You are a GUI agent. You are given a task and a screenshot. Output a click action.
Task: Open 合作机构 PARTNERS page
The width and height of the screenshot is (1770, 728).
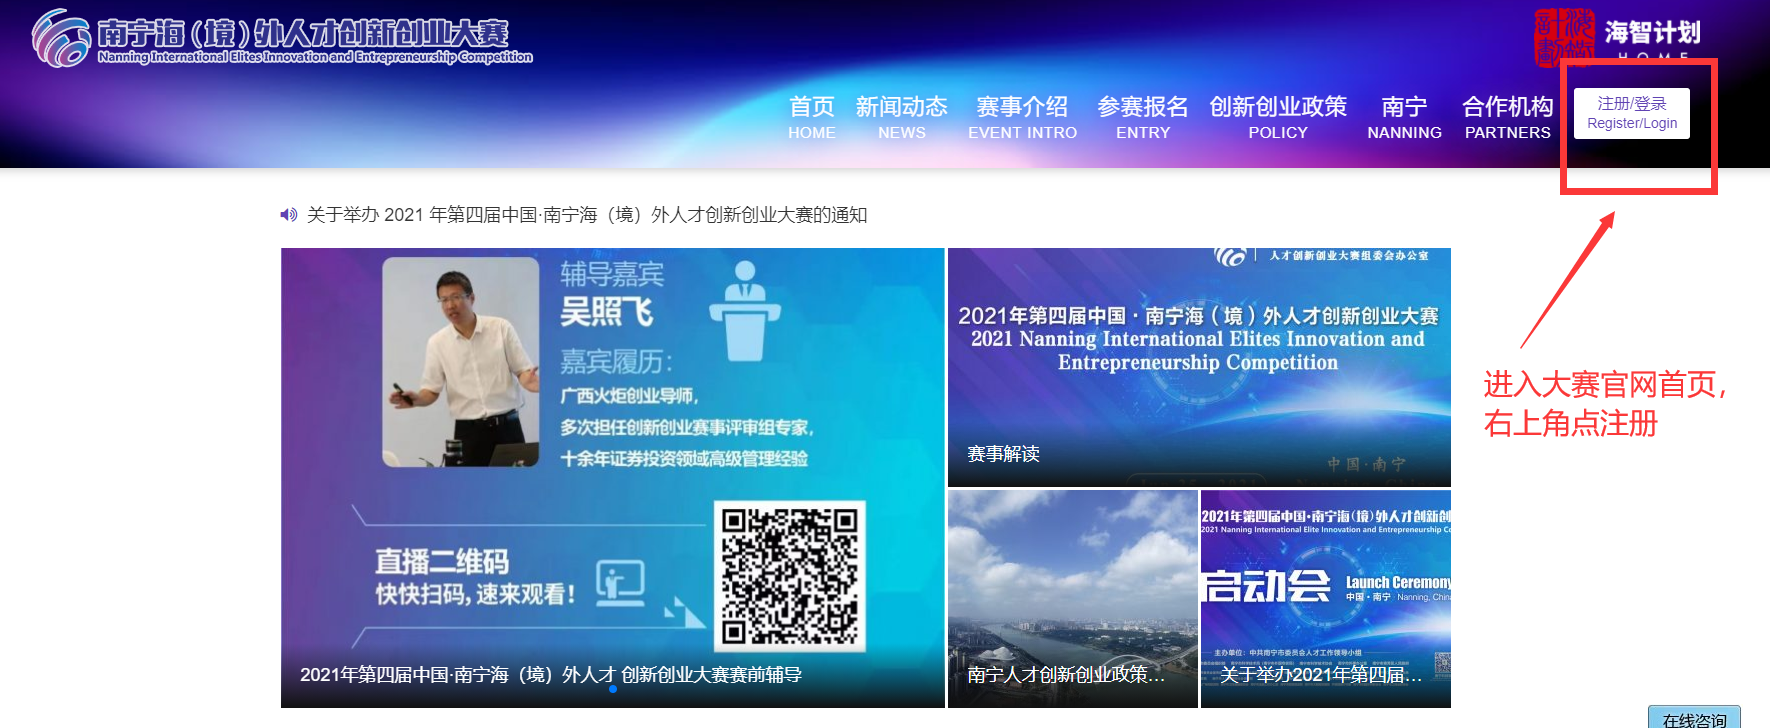[x=1507, y=117]
